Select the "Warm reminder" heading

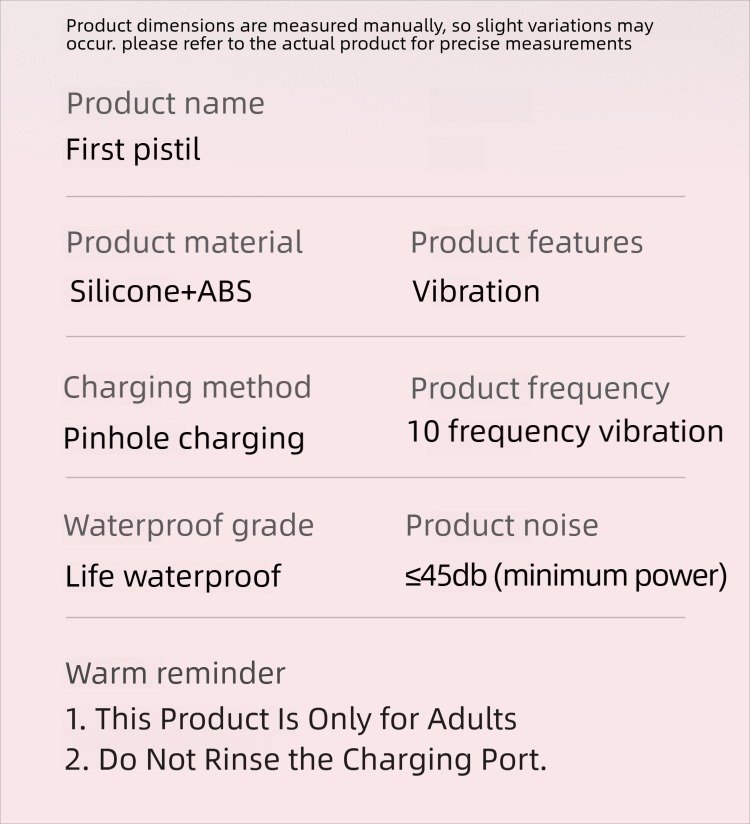point(175,673)
